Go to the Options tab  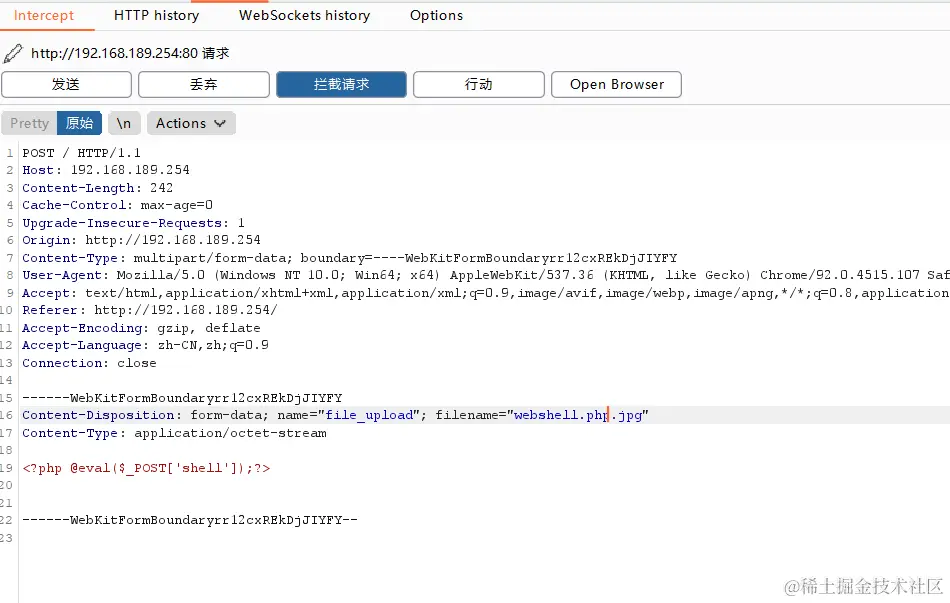coord(436,16)
